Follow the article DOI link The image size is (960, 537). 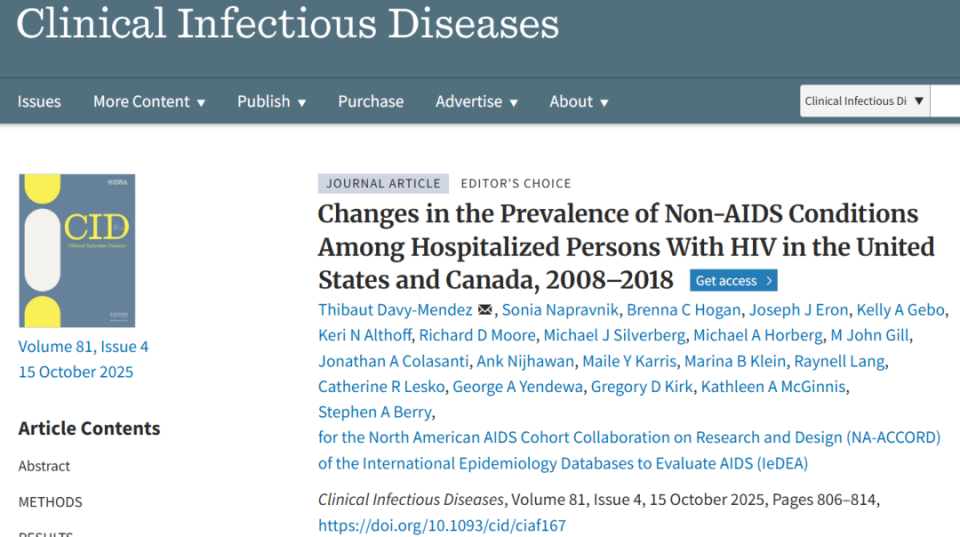[442, 525]
